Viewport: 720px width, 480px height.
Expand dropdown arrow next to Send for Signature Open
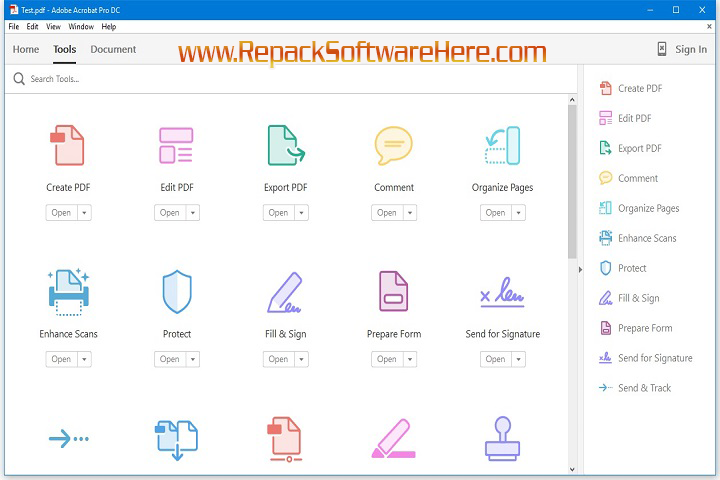518,359
